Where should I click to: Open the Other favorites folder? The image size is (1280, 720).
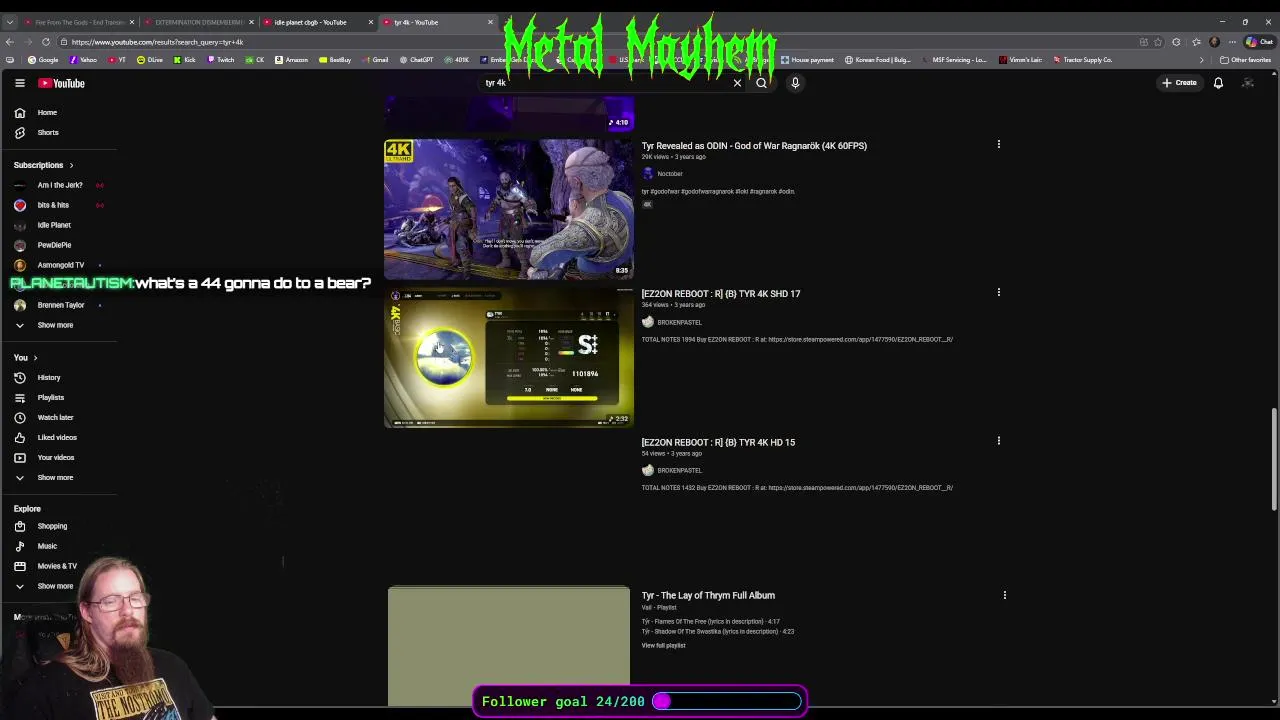click(1245, 60)
